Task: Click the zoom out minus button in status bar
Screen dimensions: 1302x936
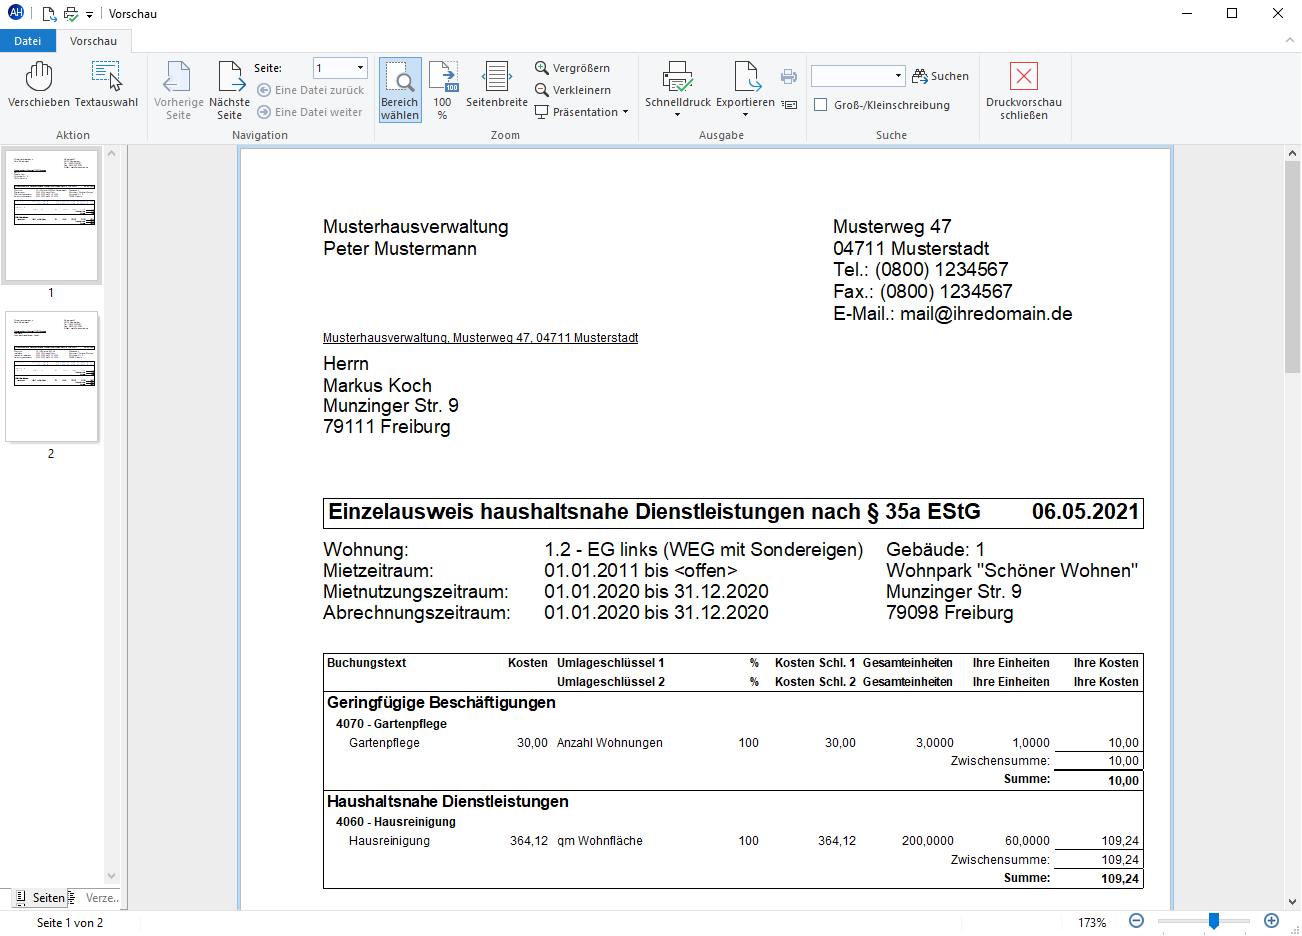Action: click(1136, 921)
